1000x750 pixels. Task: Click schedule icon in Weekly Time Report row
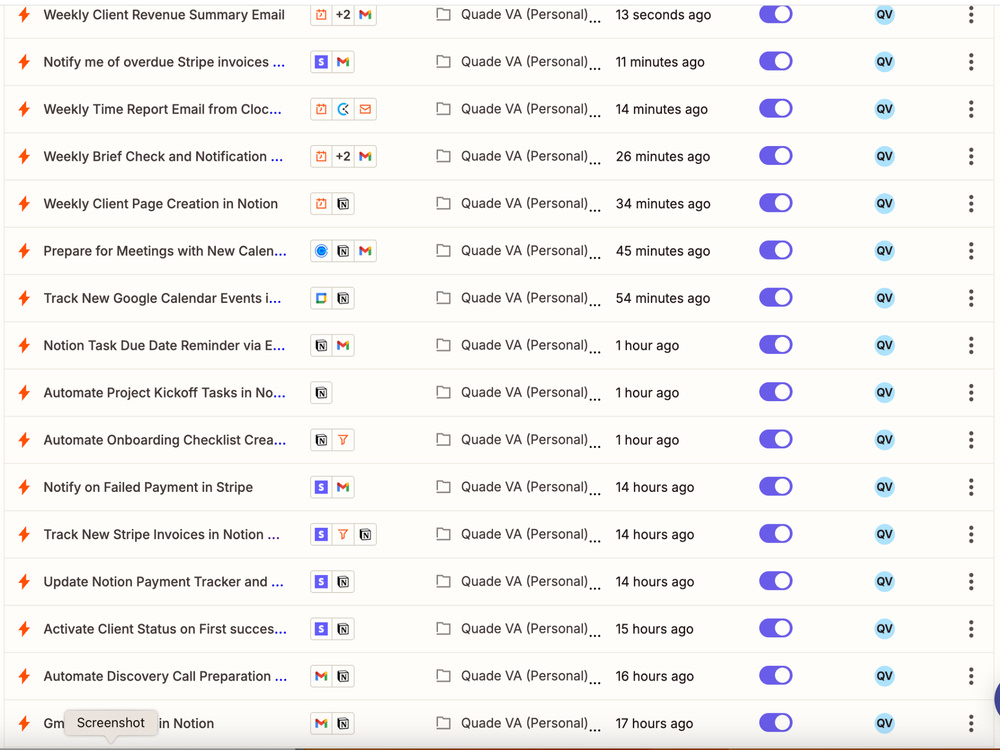click(321, 109)
